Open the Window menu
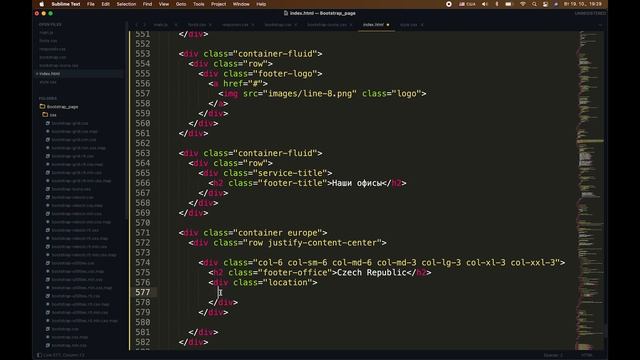Image resolution: width=640 pixels, height=360 pixels. coord(241,4)
